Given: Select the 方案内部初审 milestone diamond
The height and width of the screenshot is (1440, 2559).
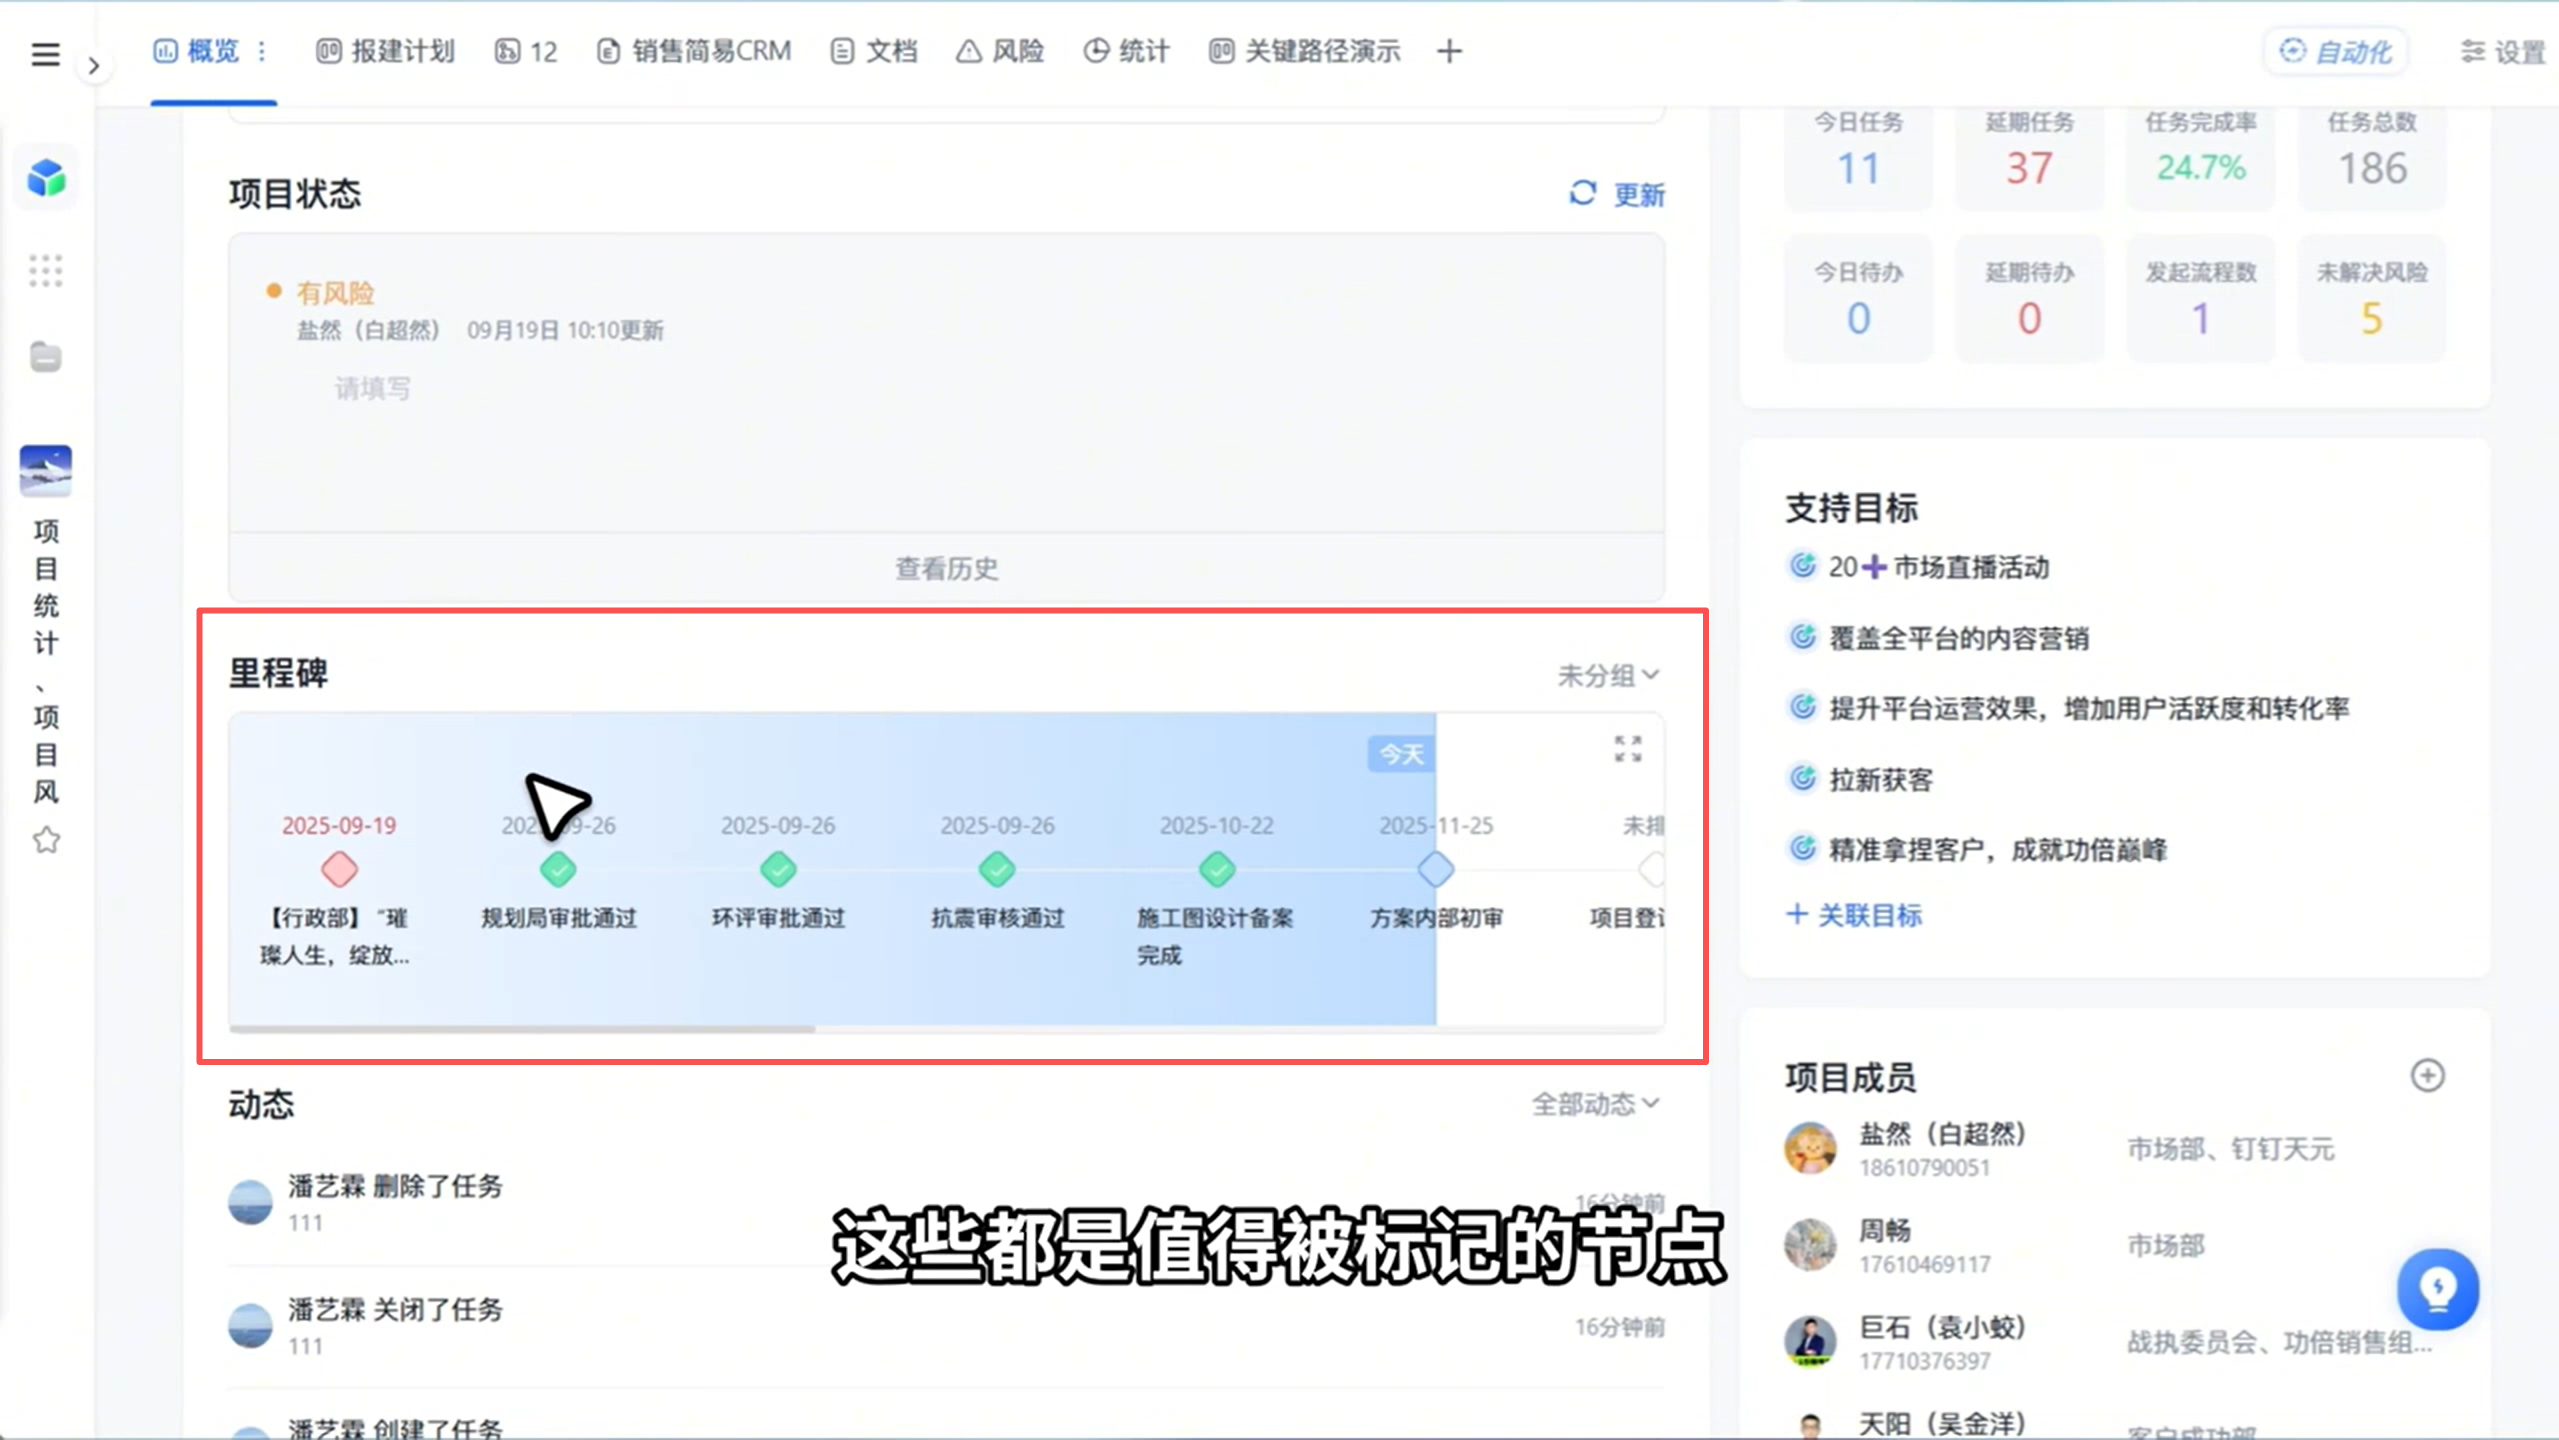Looking at the screenshot, I should click(x=1436, y=869).
